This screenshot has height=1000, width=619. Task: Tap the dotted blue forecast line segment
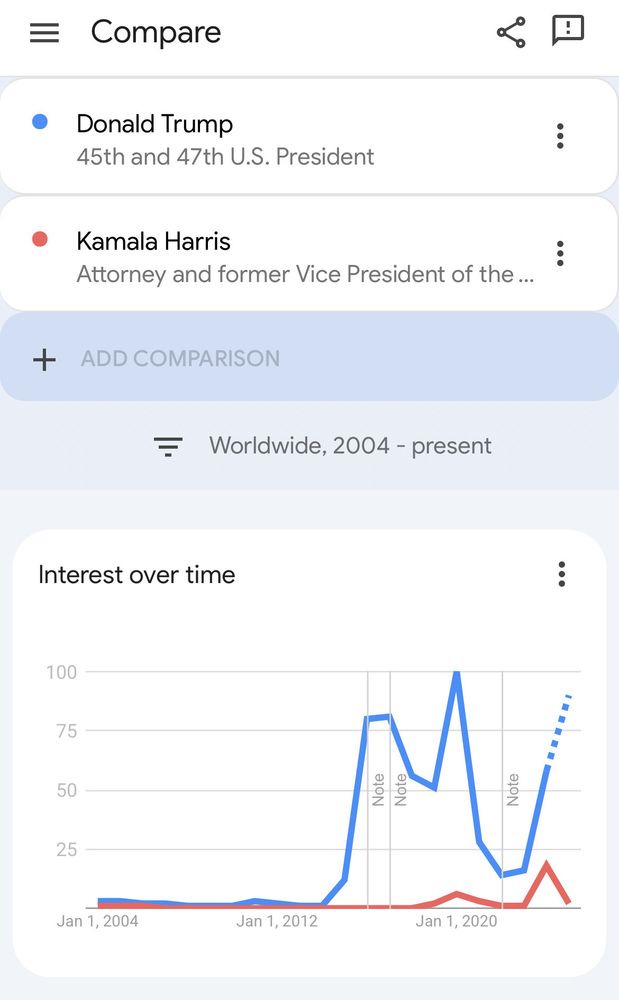coord(558,729)
